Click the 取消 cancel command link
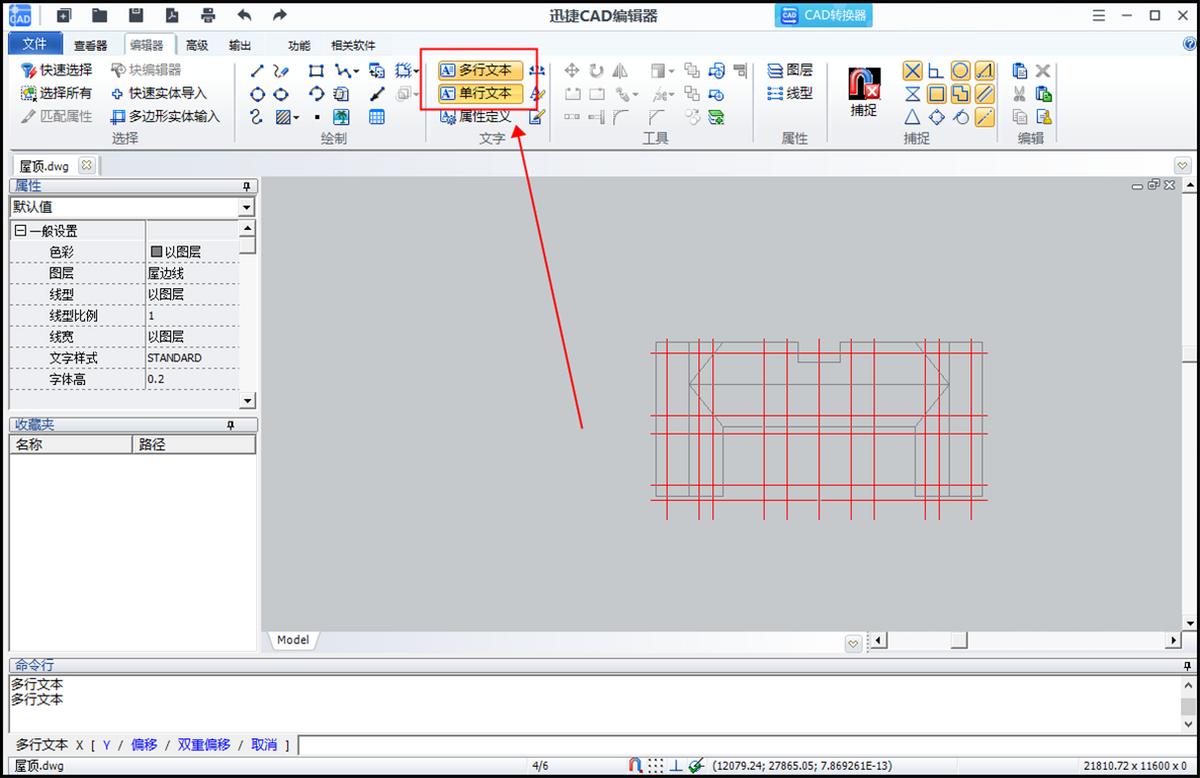1200x778 pixels. 264,745
